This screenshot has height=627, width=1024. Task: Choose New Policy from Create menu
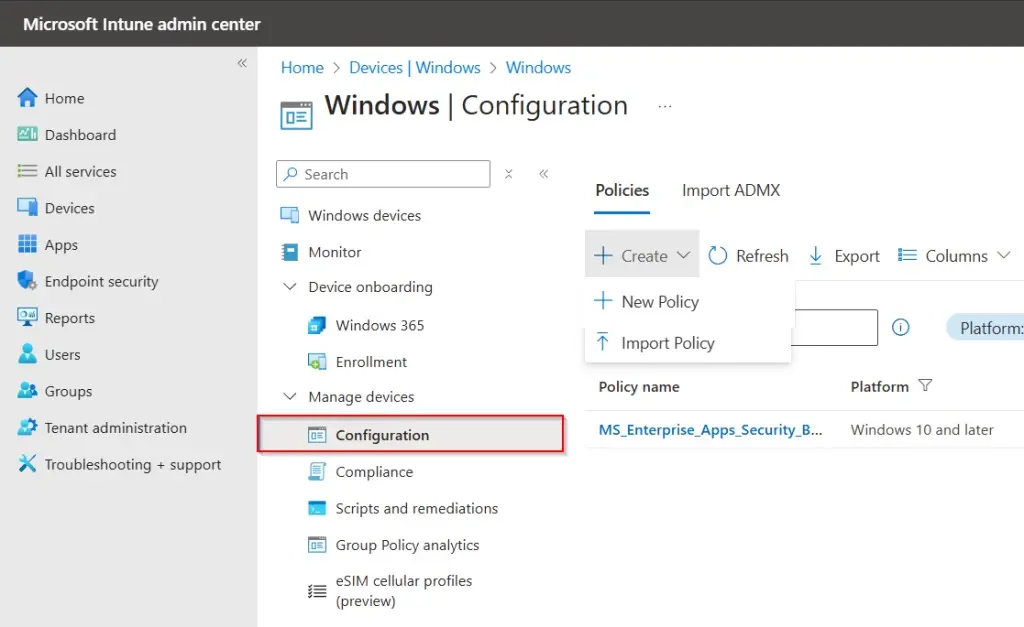pyautogui.click(x=659, y=302)
